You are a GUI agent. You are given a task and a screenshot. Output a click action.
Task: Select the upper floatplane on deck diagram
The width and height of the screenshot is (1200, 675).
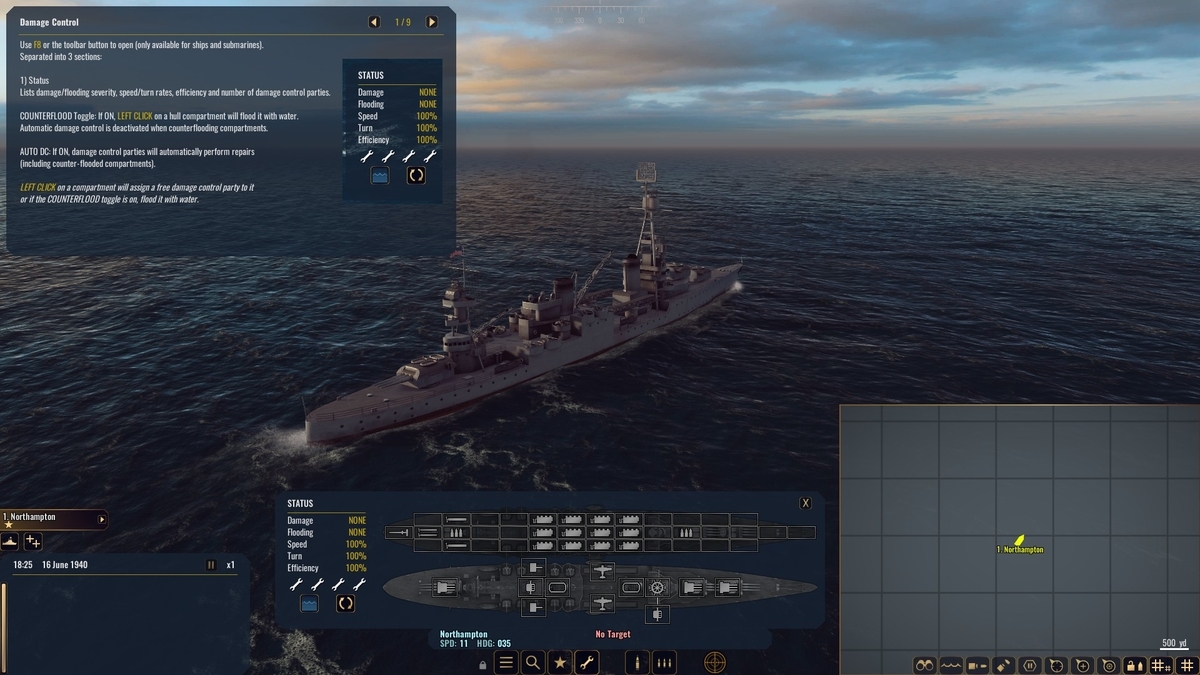point(601,570)
